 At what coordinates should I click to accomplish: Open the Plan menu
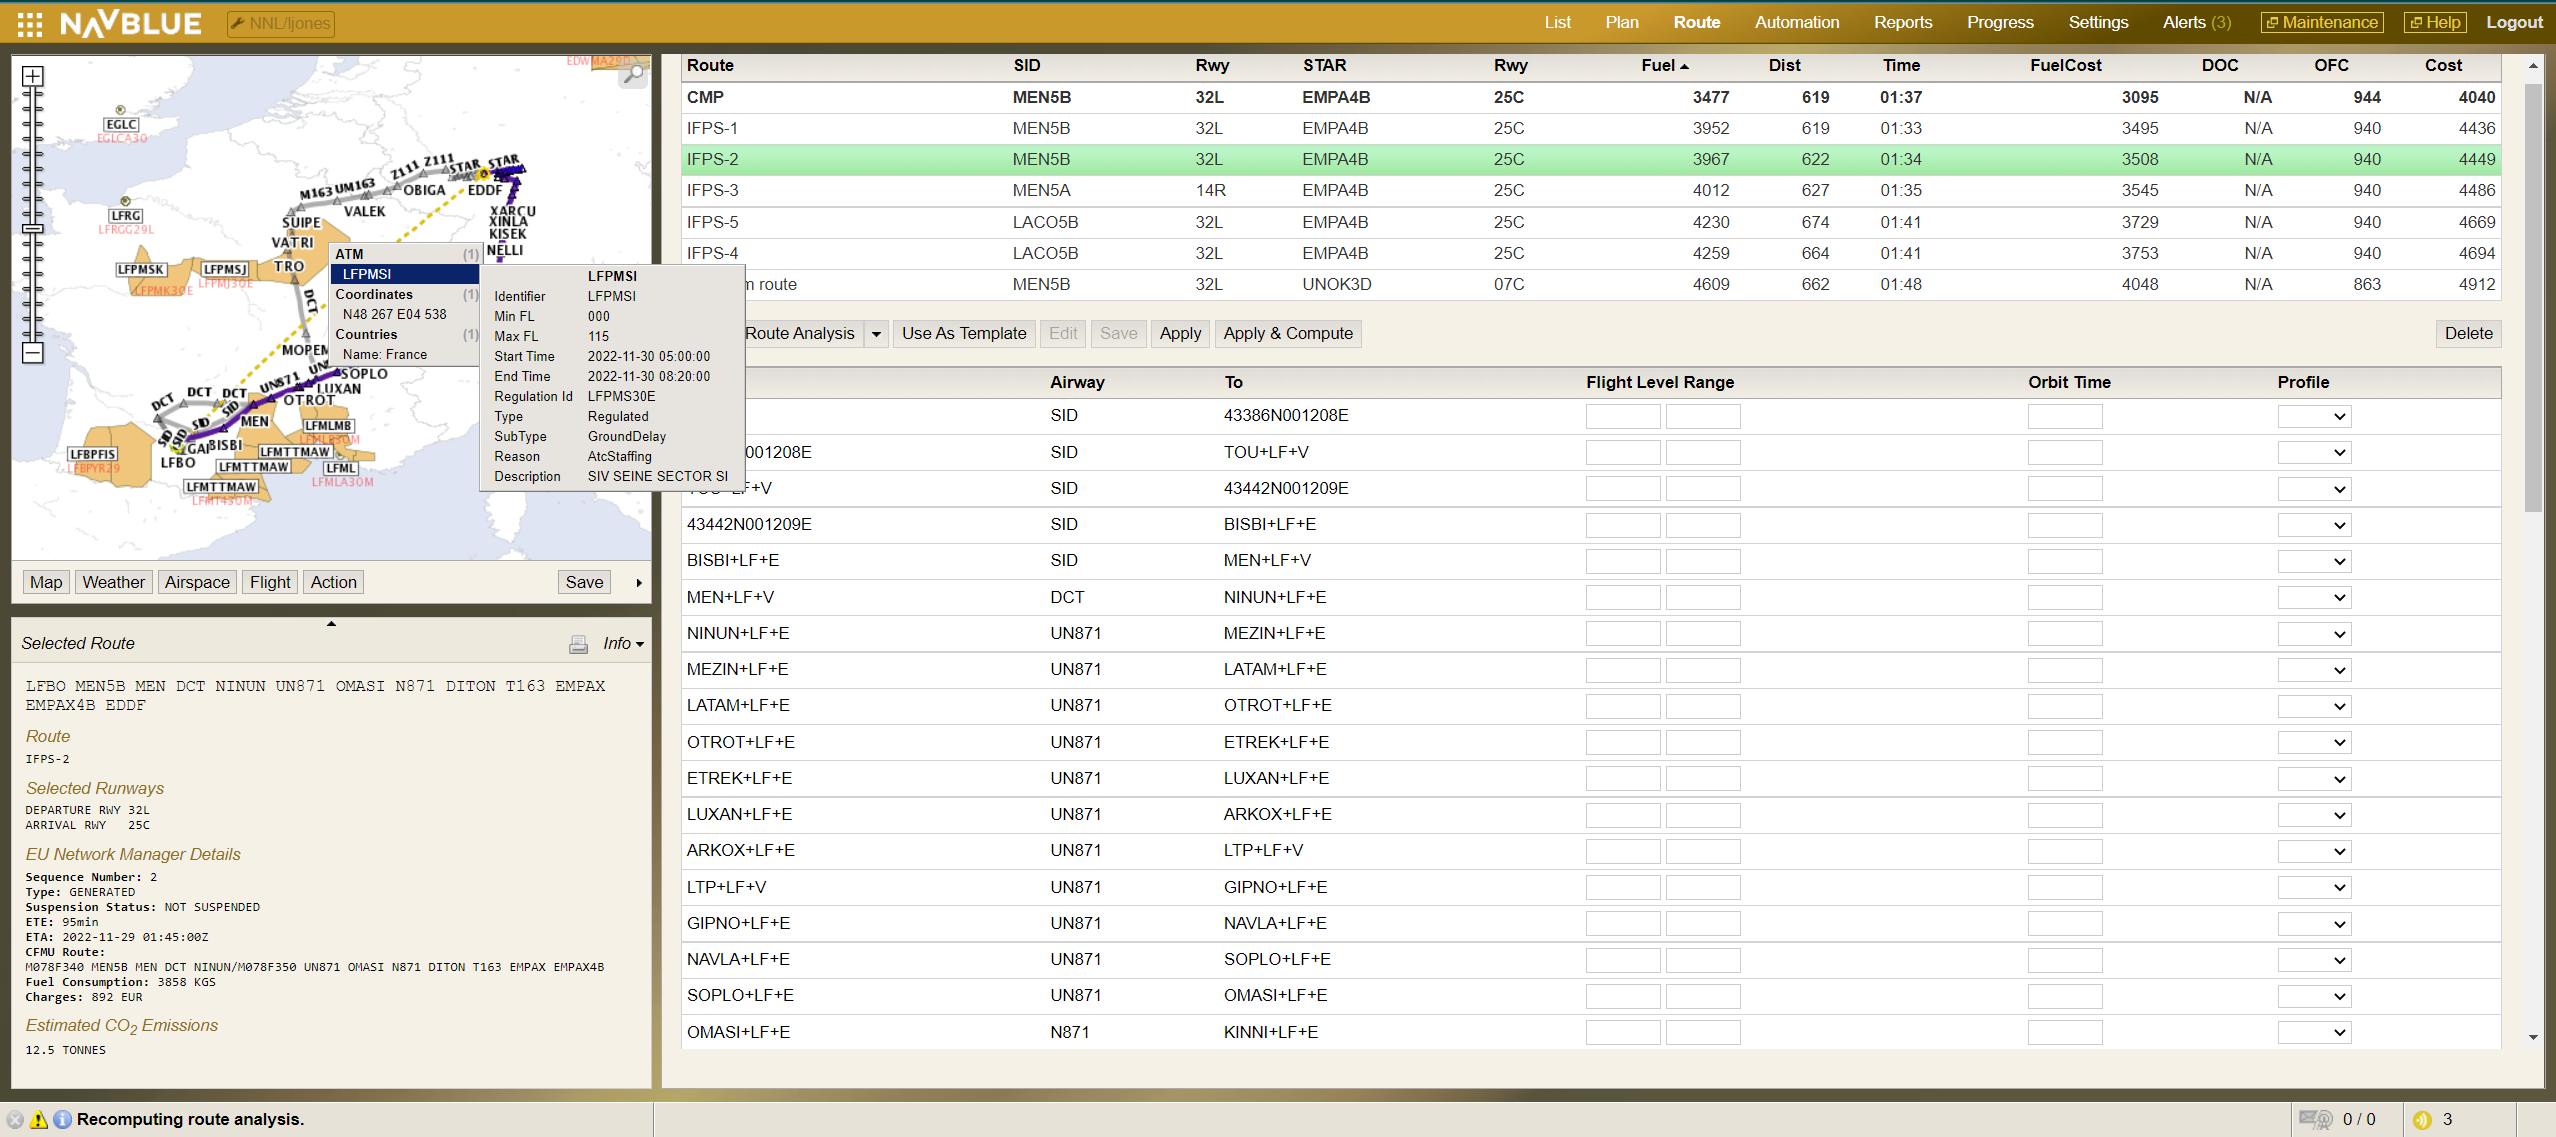pos(1622,22)
